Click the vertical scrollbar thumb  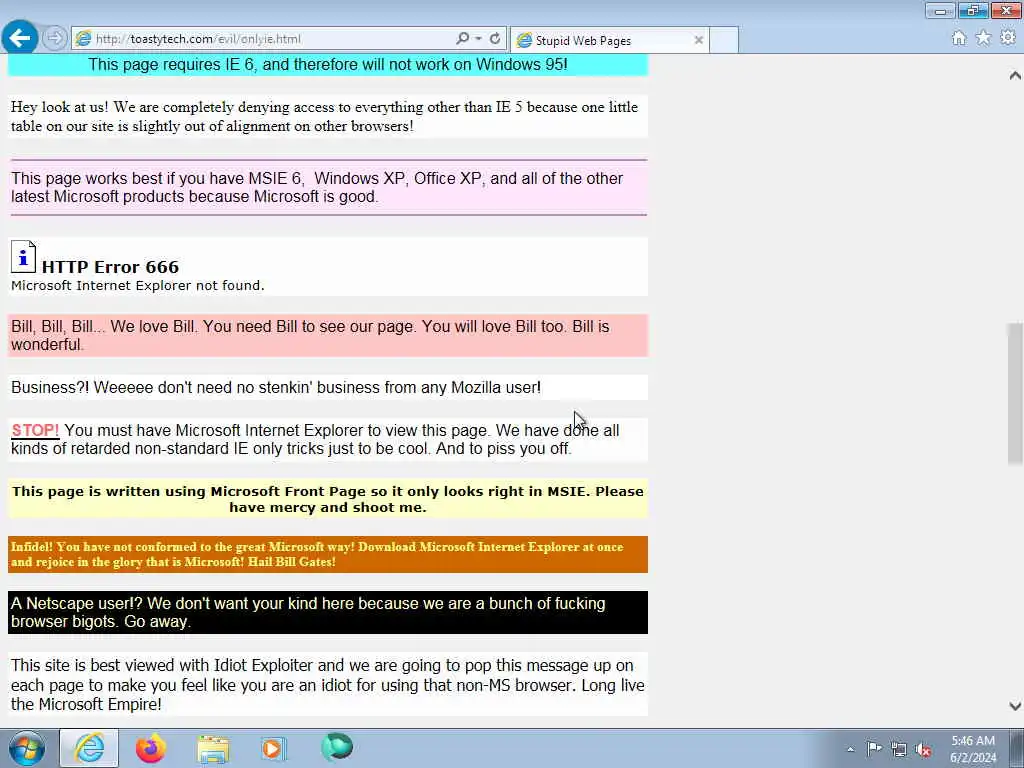1015,394
